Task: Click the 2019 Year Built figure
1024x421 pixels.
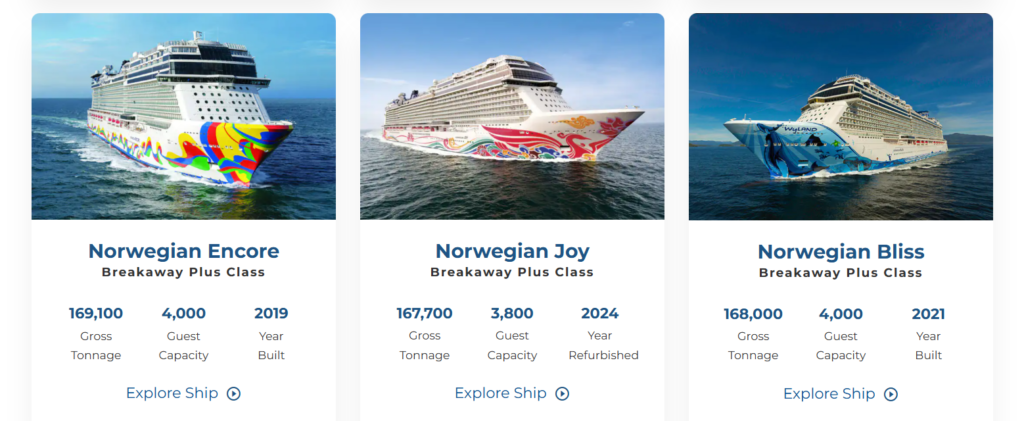Action: pyautogui.click(x=271, y=314)
